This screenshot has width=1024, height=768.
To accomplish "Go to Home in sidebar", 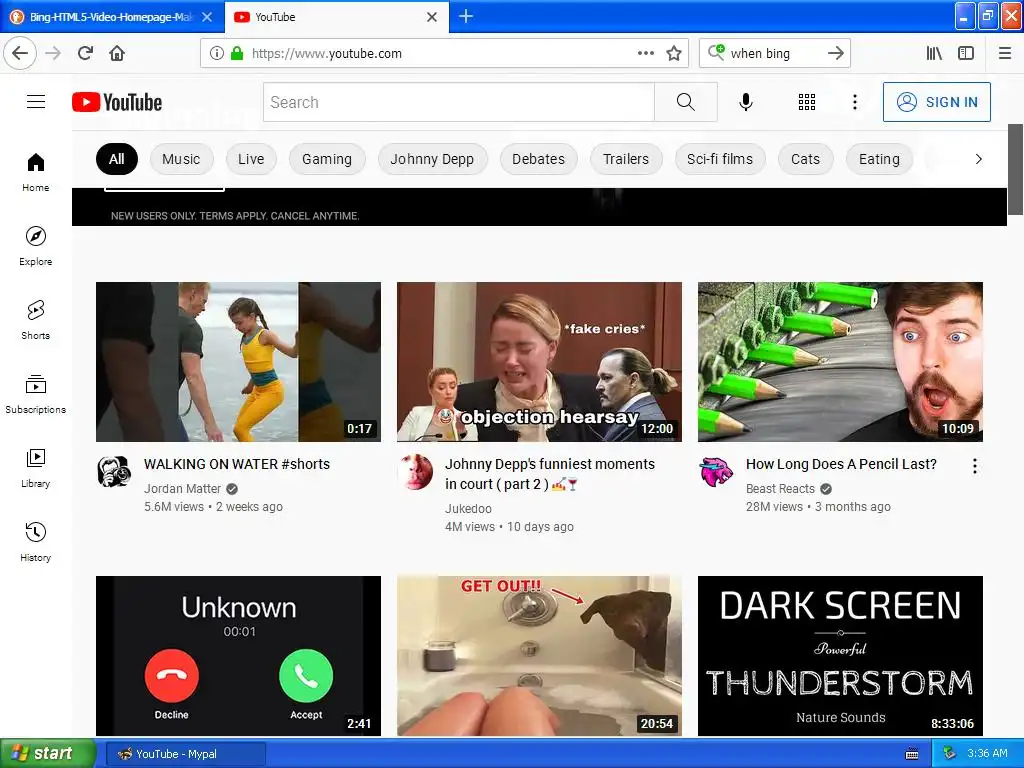I will (x=36, y=172).
